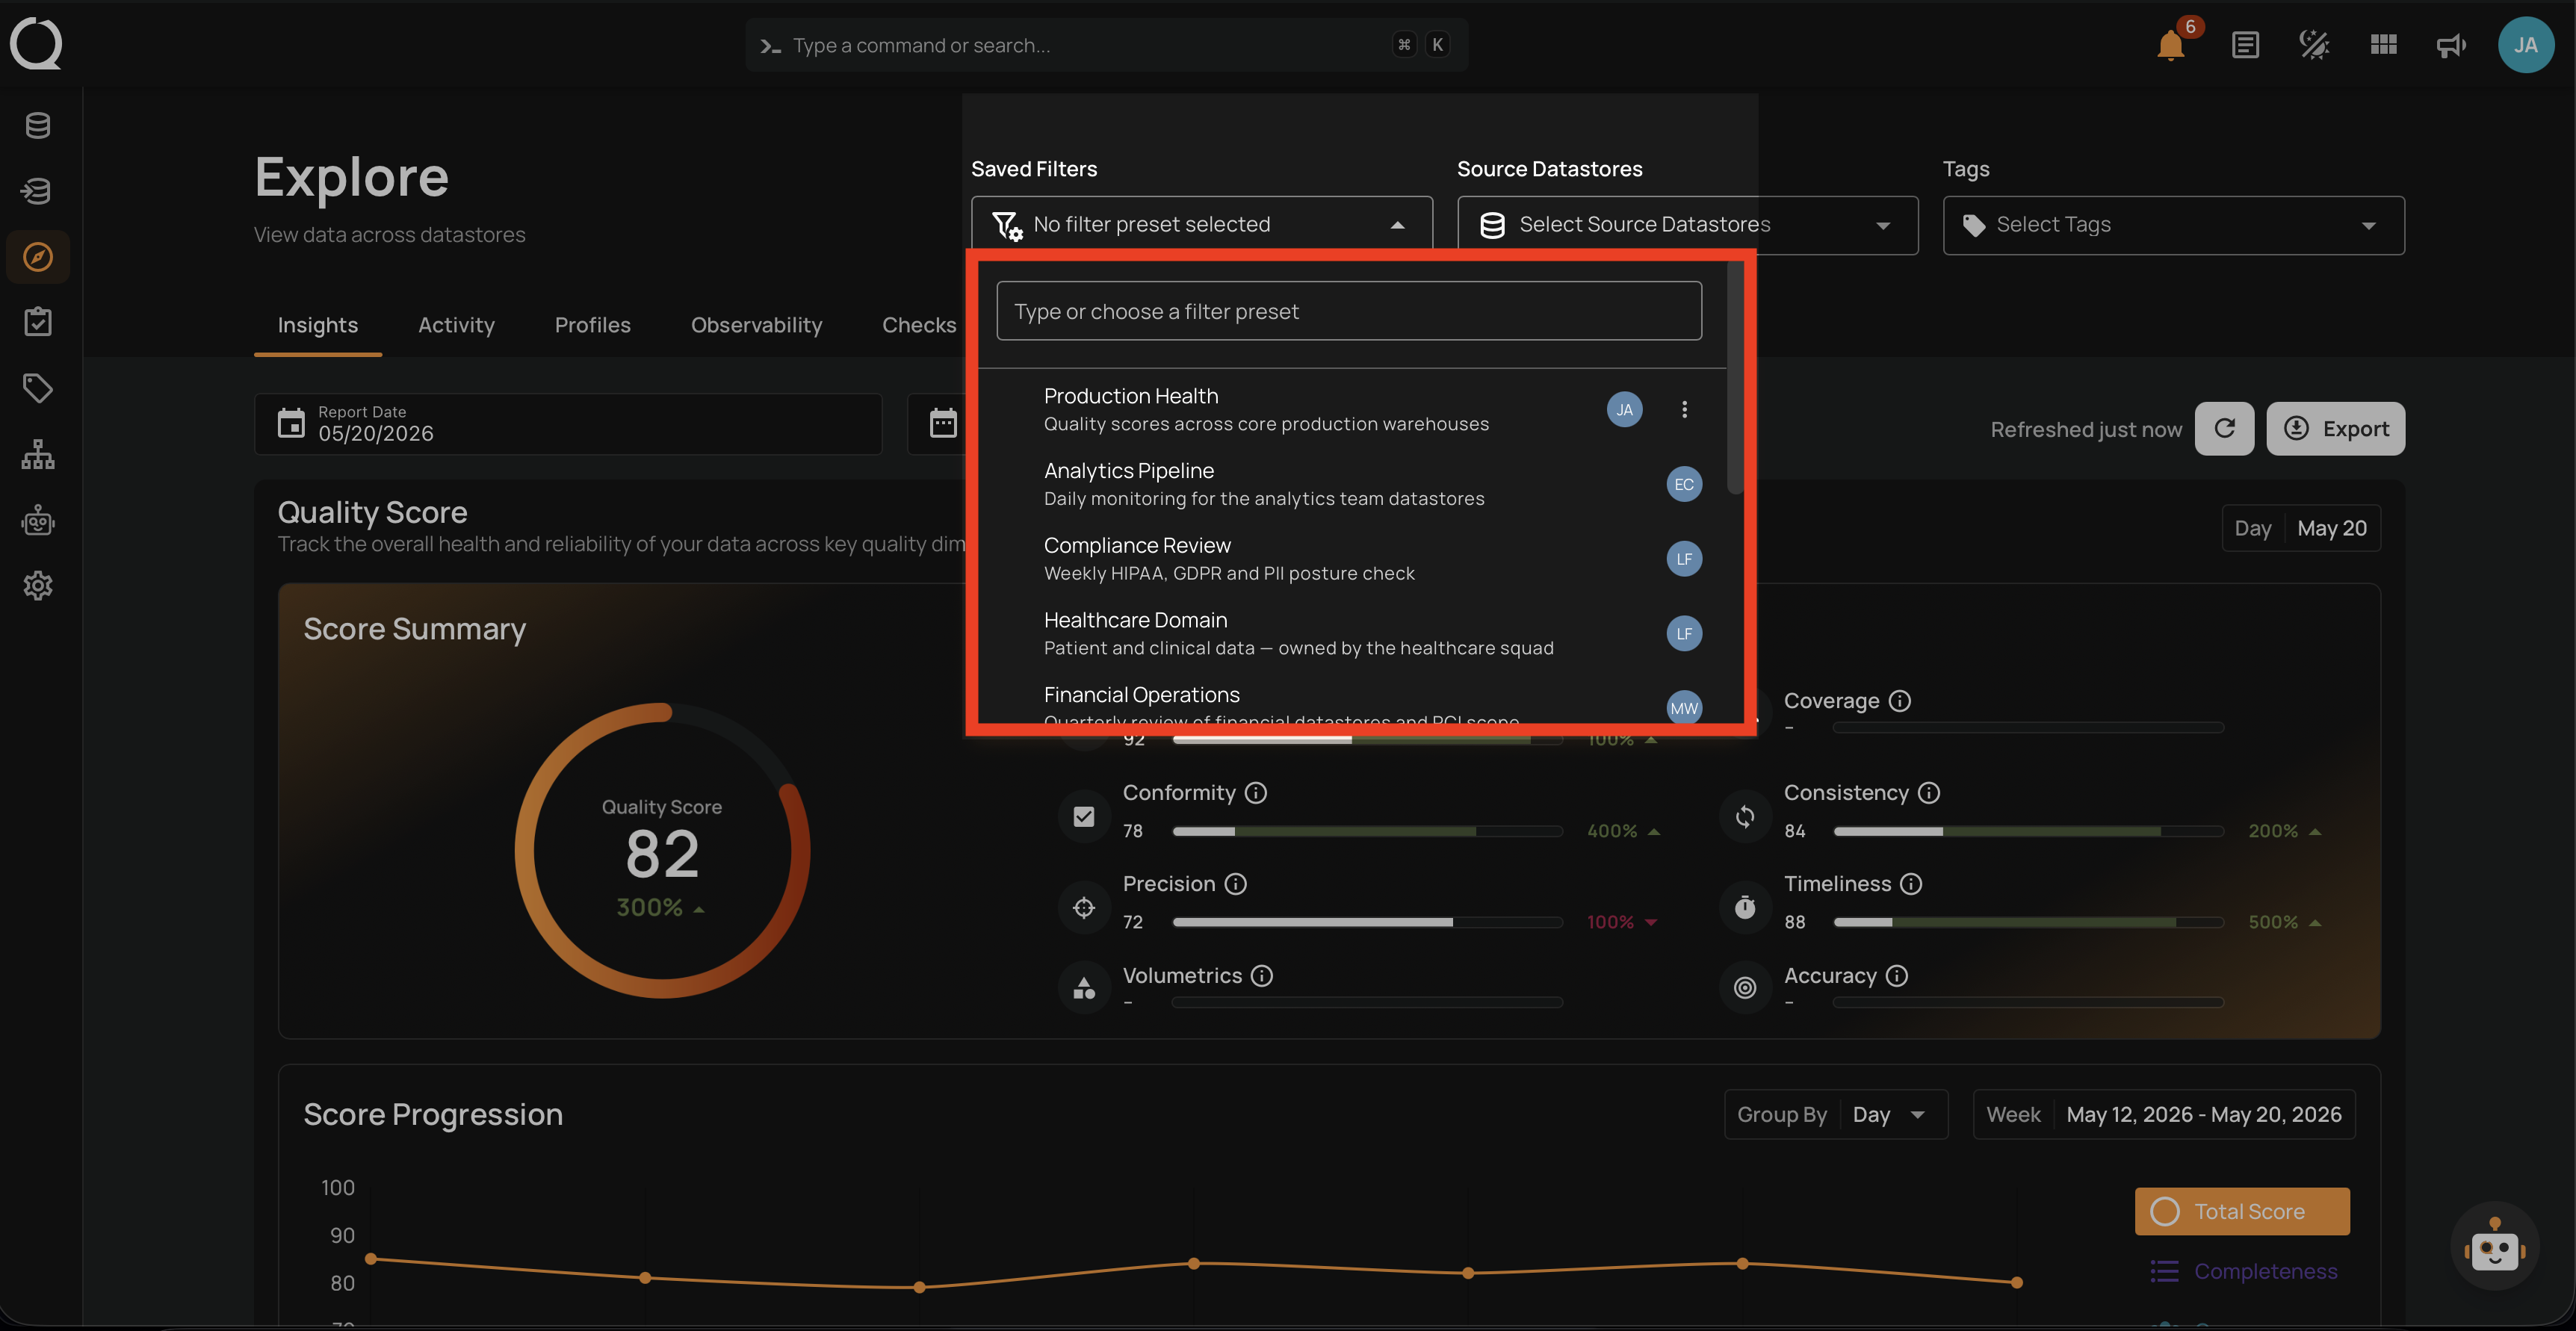Open the Select Tags dropdown
This screenshot has width=2576, height=1331.
[2173, 224]
